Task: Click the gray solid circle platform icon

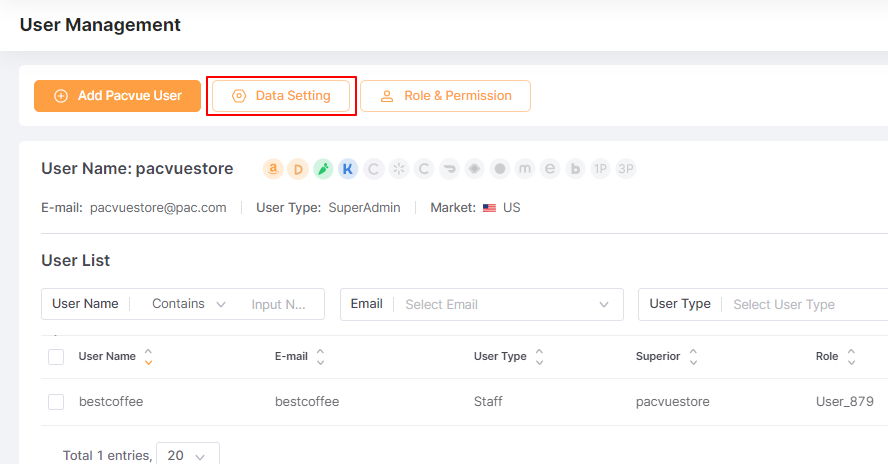Action: point(500,169)
